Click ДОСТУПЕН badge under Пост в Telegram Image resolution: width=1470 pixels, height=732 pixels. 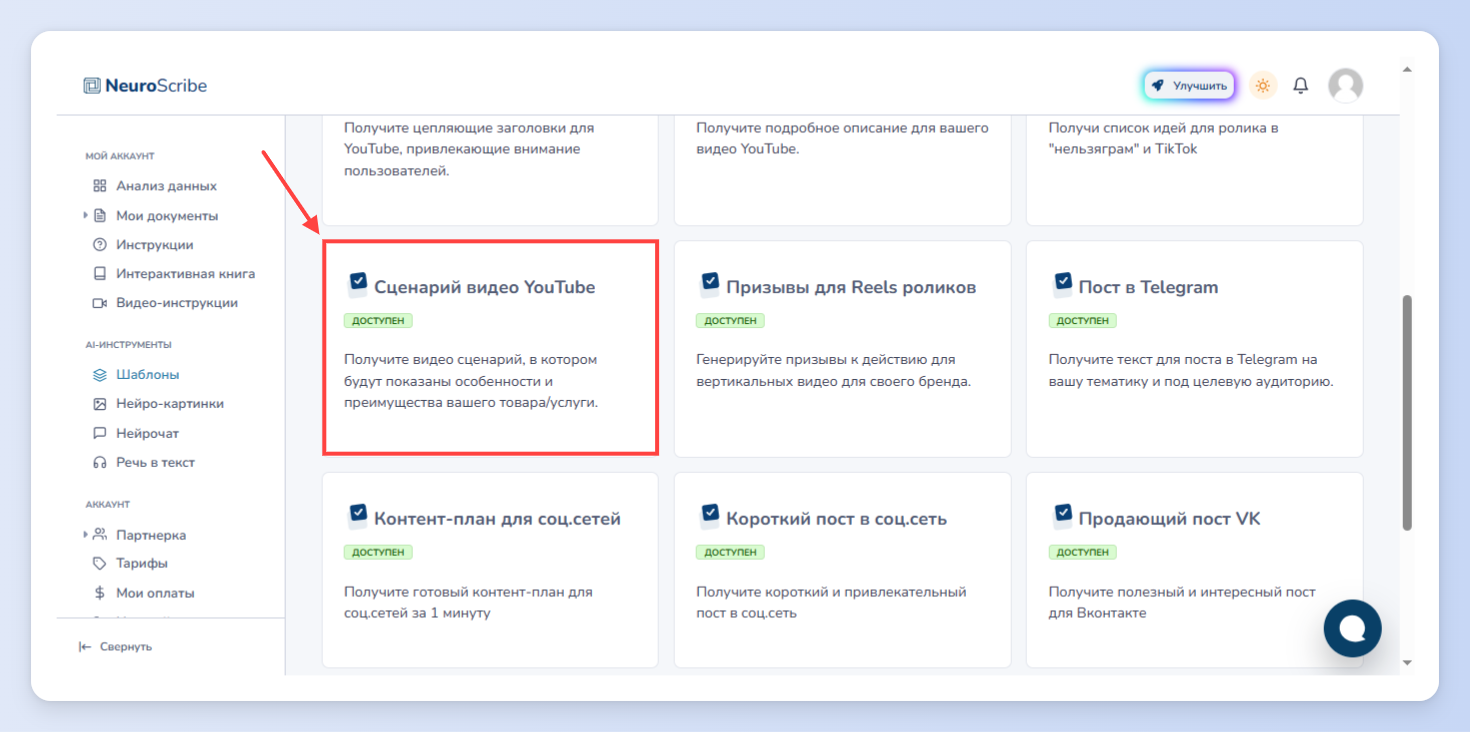click(x=1083, y=321)
